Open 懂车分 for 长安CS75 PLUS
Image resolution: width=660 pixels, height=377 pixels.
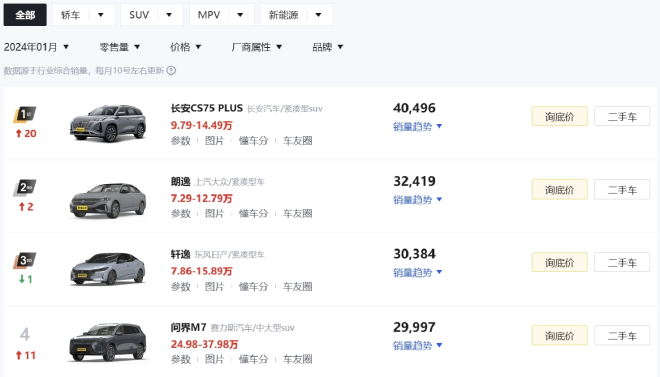point(253,141)
